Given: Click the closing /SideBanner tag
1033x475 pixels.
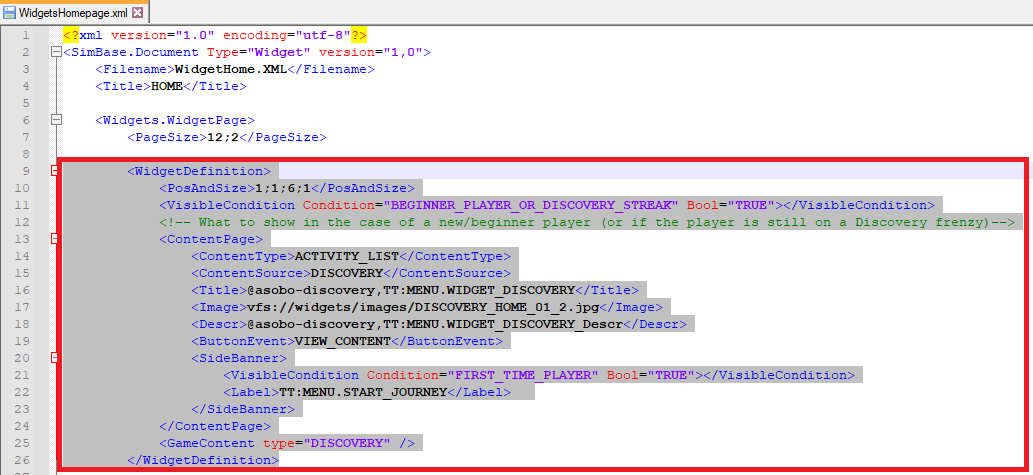Looking at the screenshot, I should (x=242, y=409).
